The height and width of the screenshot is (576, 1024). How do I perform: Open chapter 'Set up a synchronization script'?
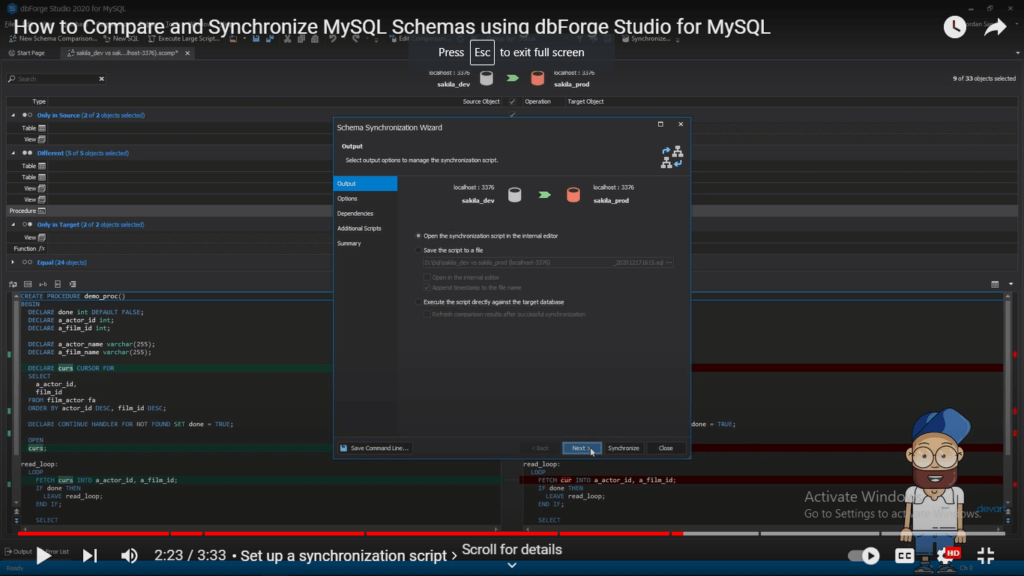[x=348, y=556]
